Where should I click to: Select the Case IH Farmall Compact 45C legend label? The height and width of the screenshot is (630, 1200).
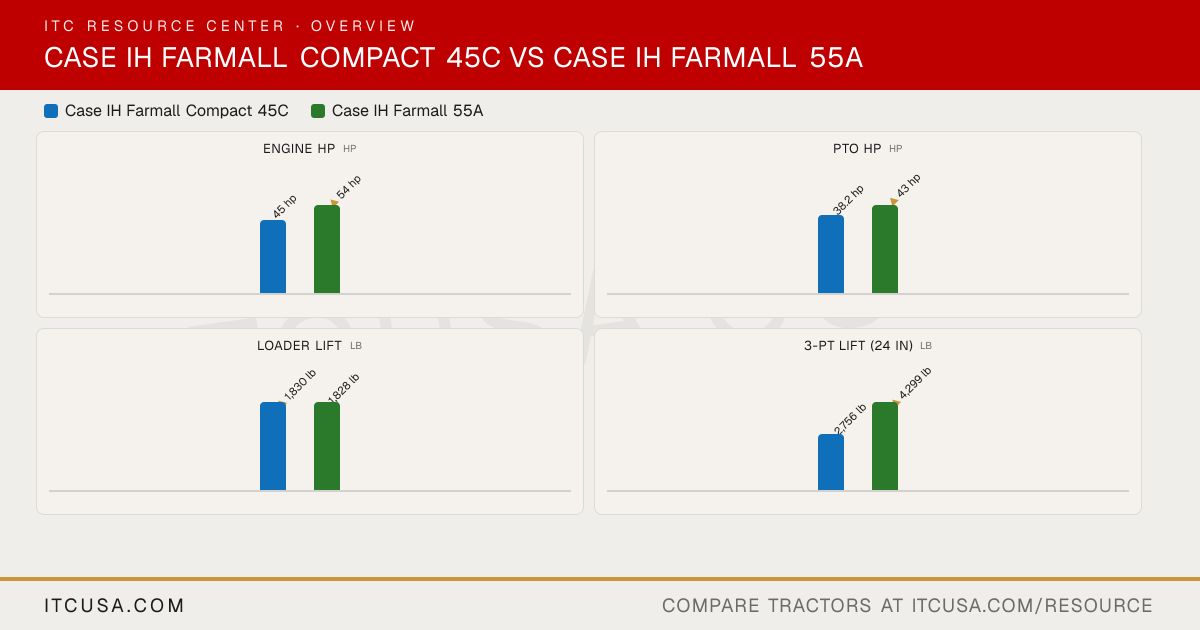click(x=177, y=111)
